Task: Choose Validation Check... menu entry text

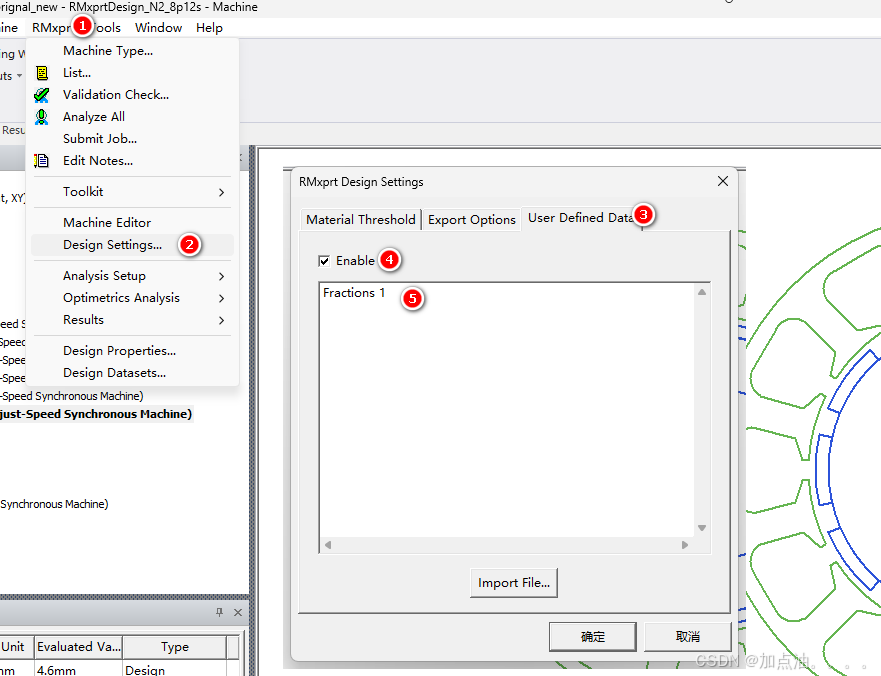Action: coord(116,94)
